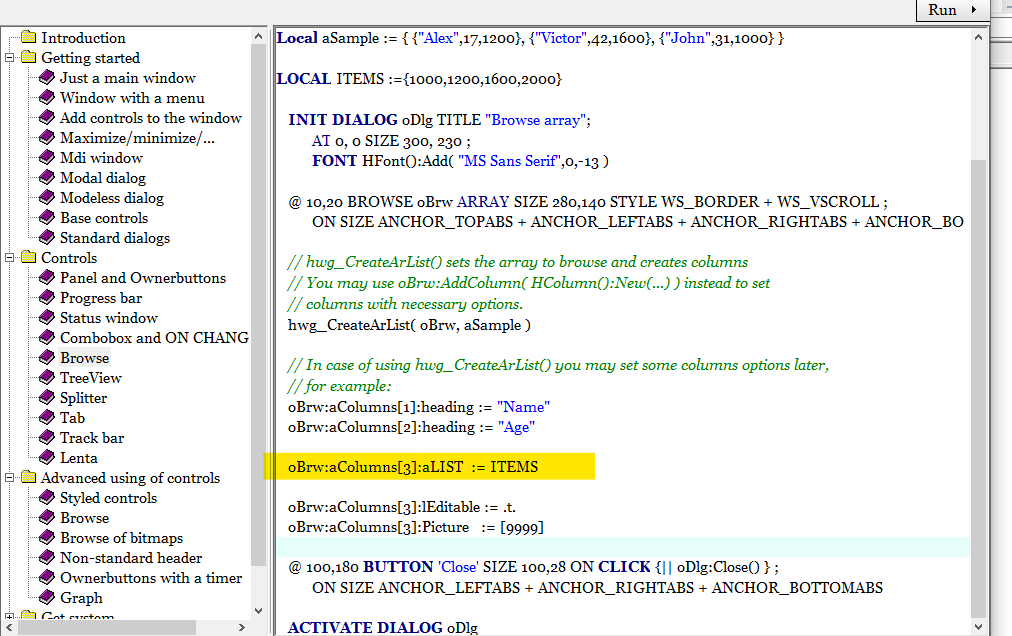
Task: Select the Mdi window topic
Action: [x=101, y=158]
